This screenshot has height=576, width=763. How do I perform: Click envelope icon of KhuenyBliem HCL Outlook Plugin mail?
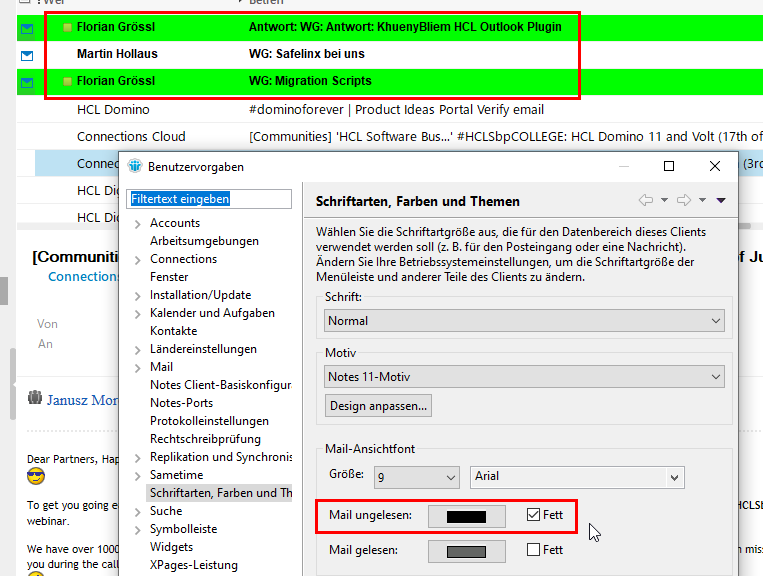coord(27,28)
